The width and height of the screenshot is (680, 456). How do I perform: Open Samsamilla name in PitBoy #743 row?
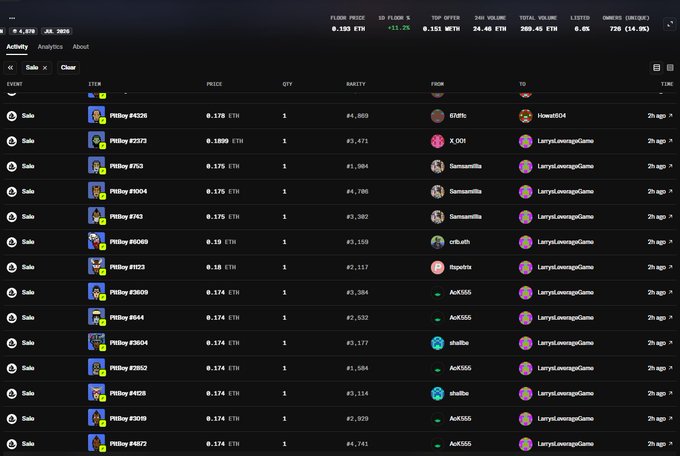point(465,217)
